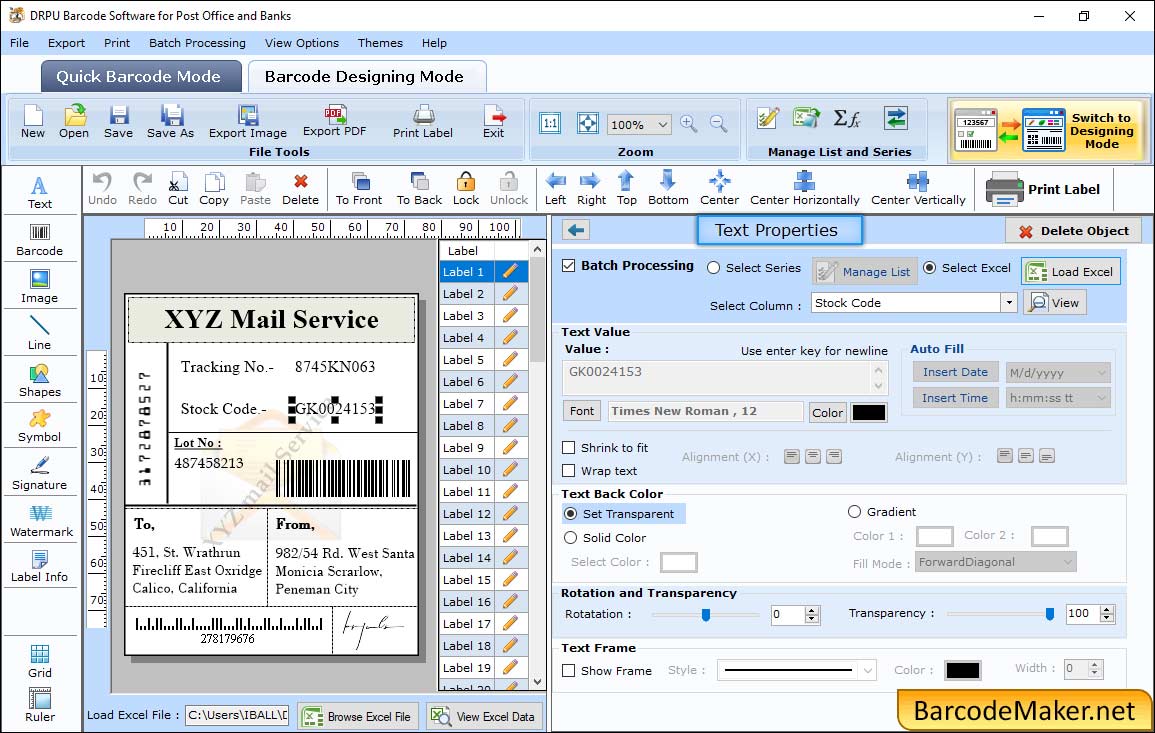Click the Load Excel File path field

[236, 715]
